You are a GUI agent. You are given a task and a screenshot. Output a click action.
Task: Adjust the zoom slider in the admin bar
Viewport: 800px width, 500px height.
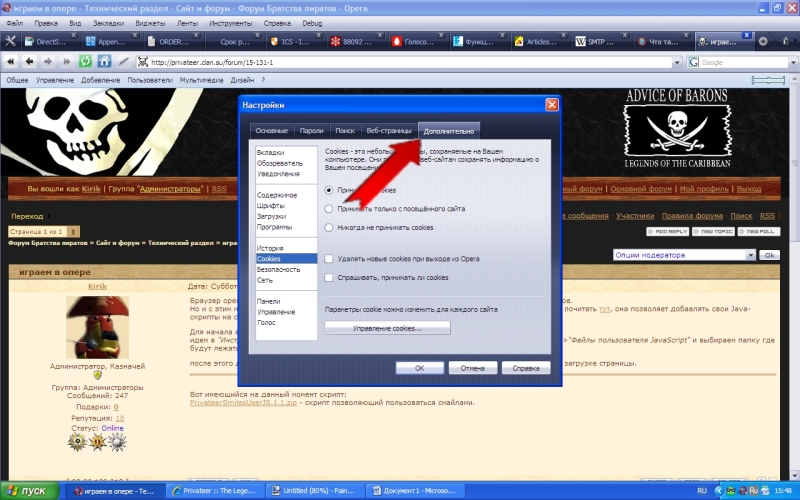coord(768,80)
